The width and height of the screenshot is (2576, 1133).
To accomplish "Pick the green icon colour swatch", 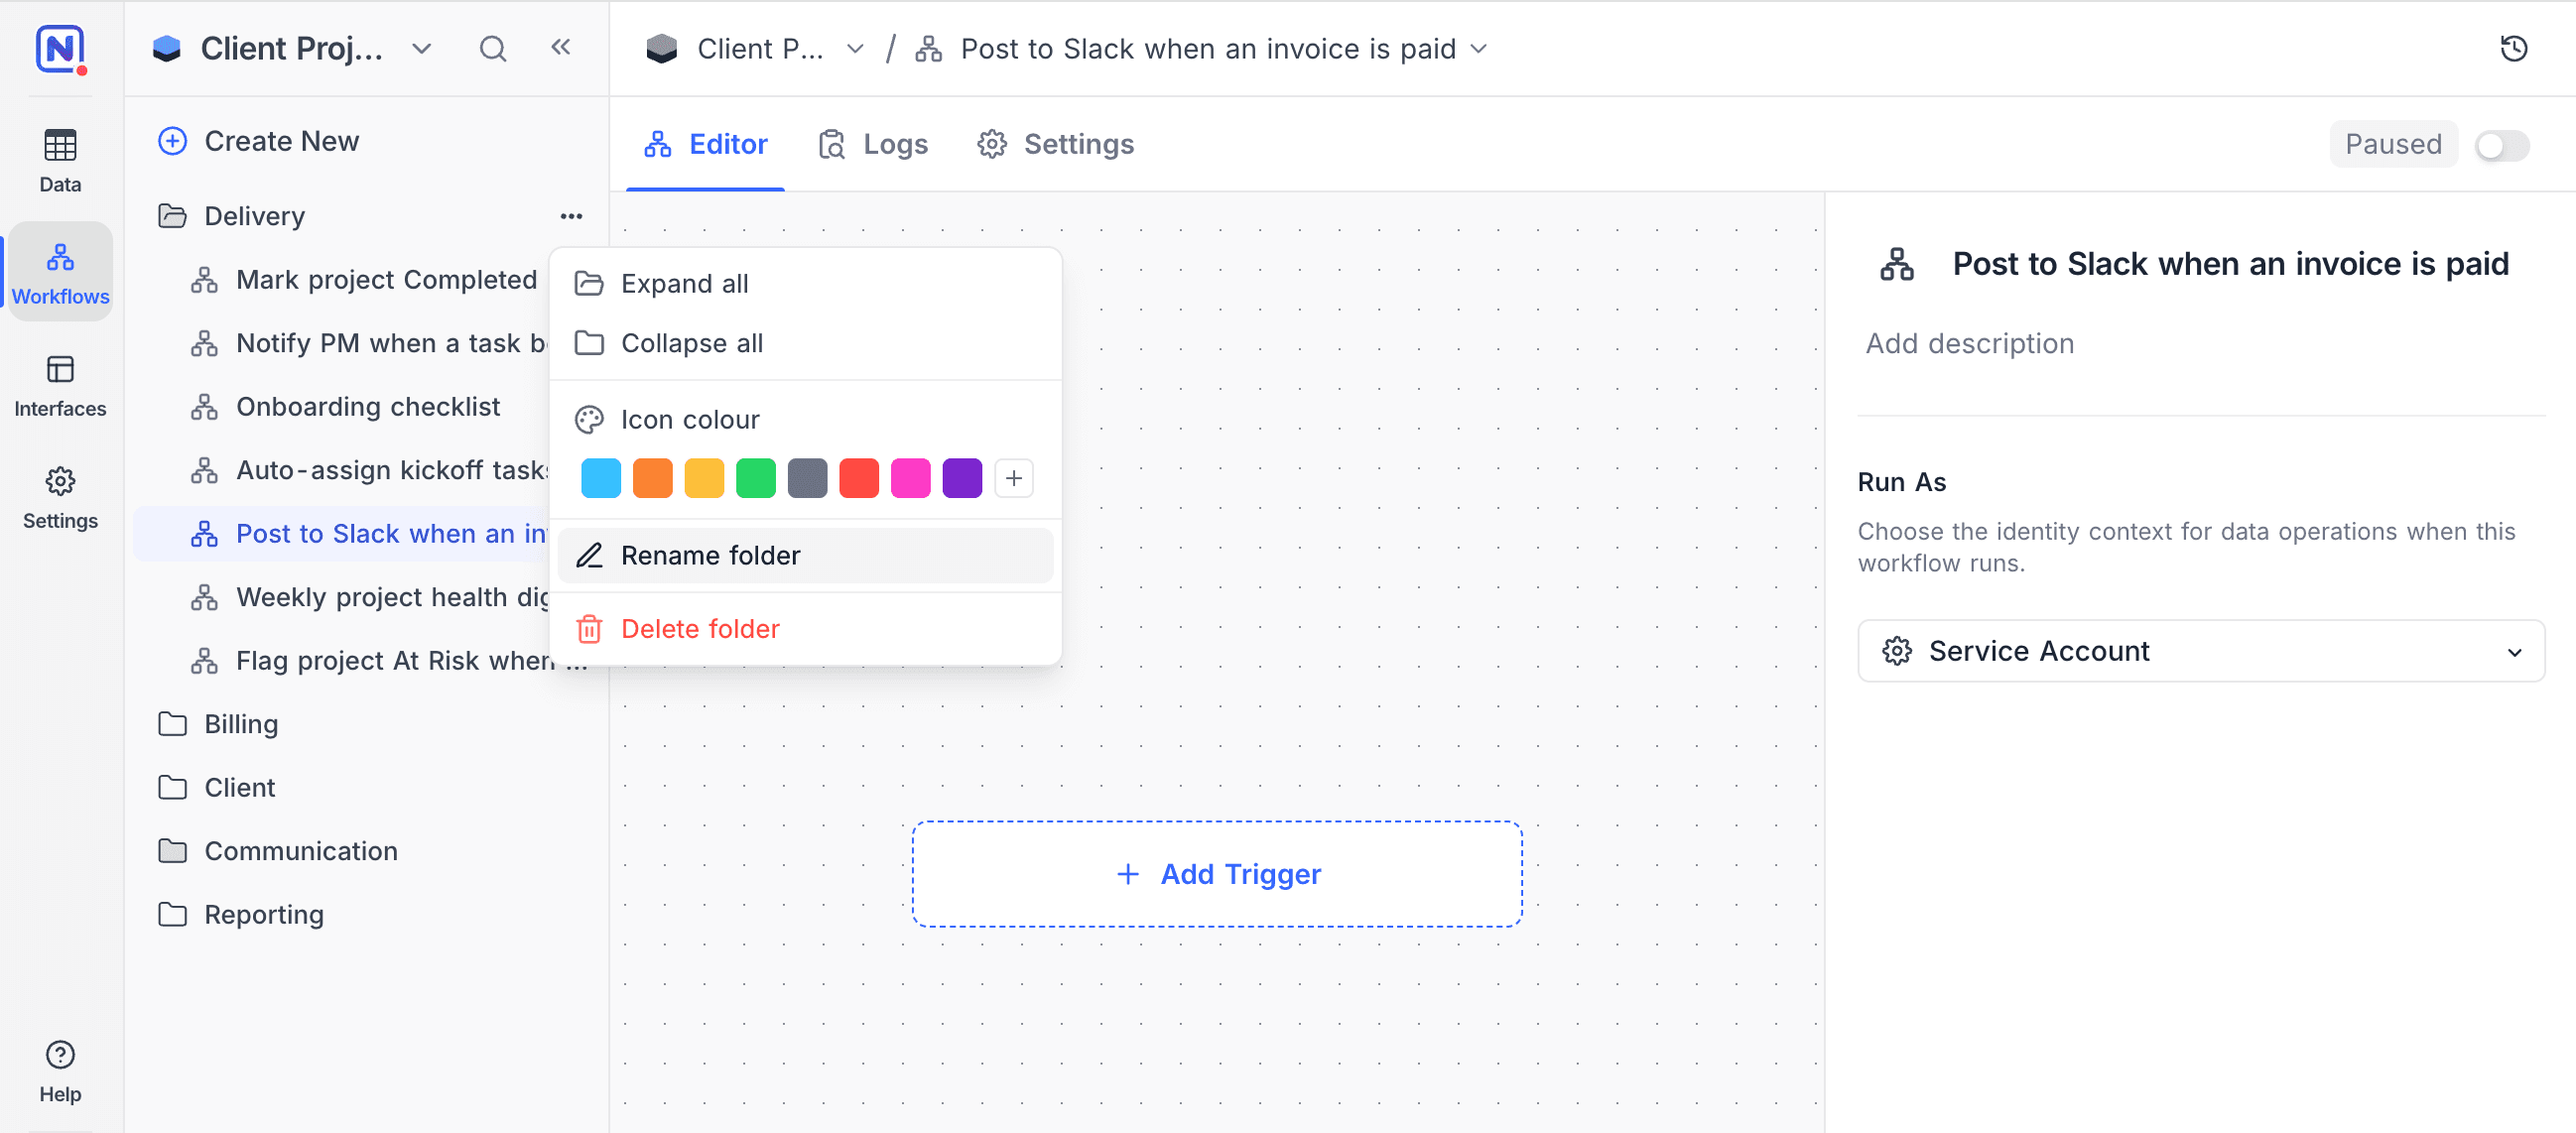I will 755,478.
